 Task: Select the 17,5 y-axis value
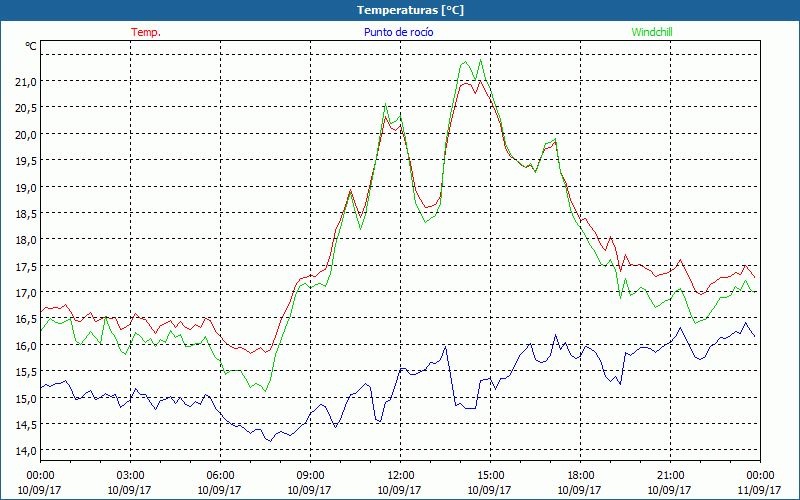[x=27, y=266]
